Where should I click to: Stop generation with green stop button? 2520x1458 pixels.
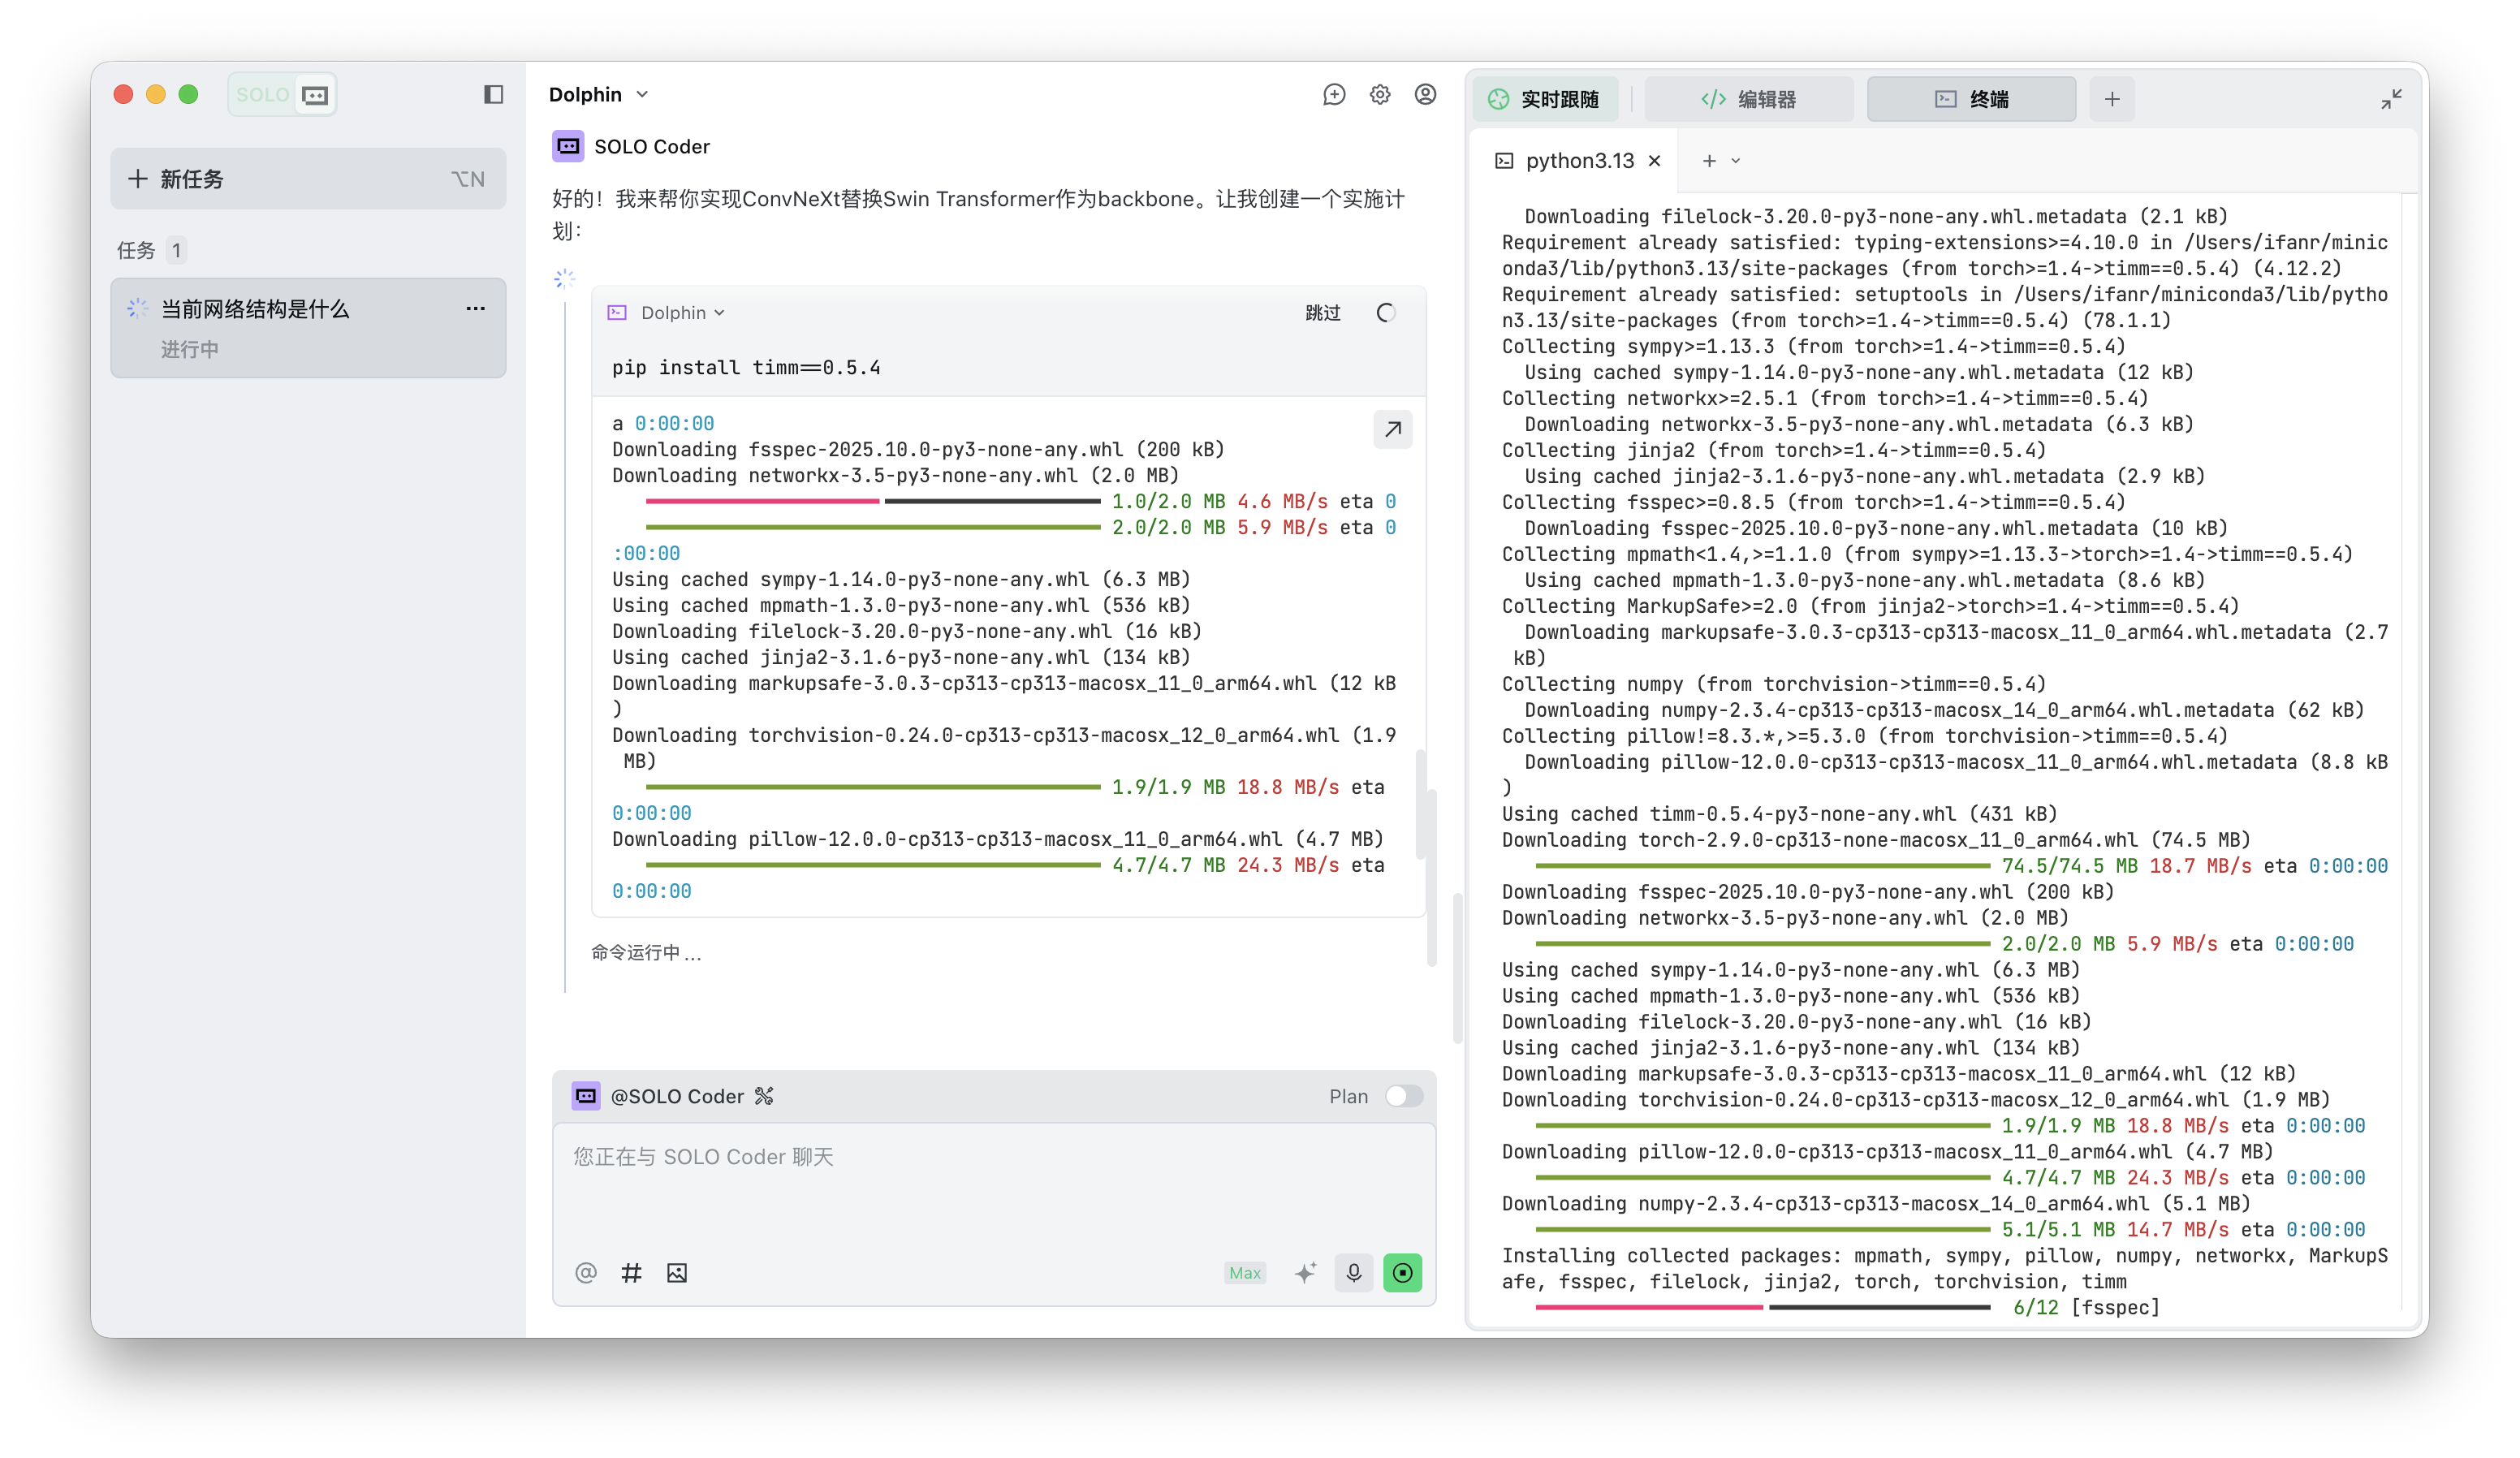[x=1402, y=1273]
